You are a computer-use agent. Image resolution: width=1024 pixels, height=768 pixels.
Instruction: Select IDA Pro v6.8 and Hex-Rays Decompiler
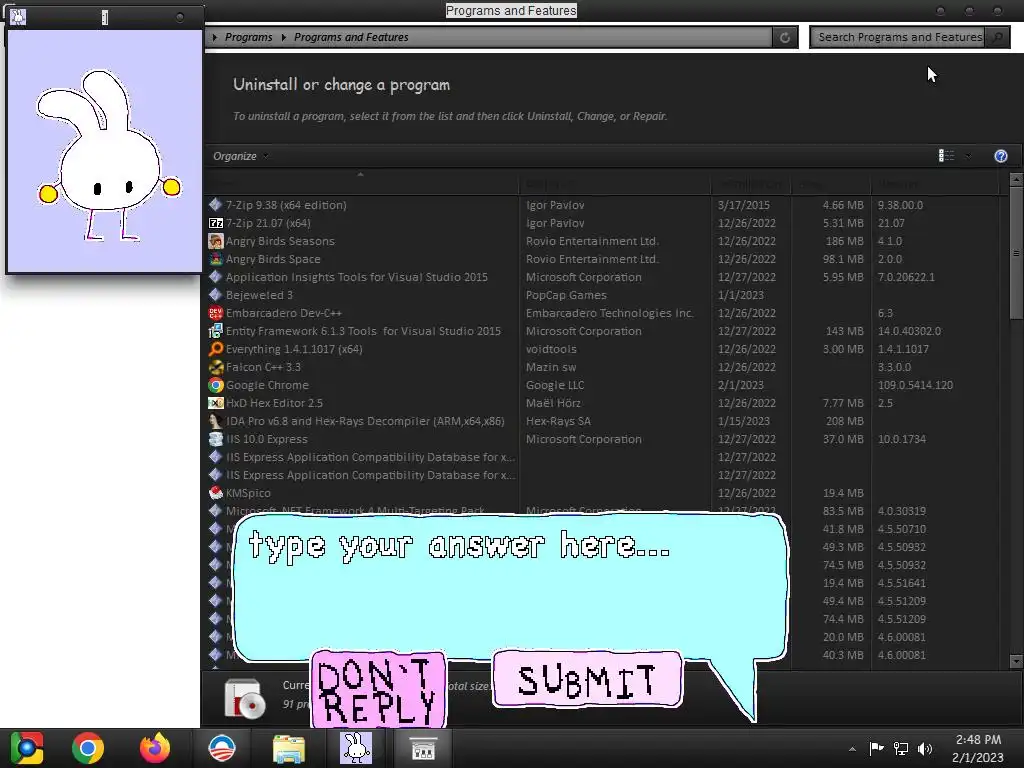(x=365, y=421)
